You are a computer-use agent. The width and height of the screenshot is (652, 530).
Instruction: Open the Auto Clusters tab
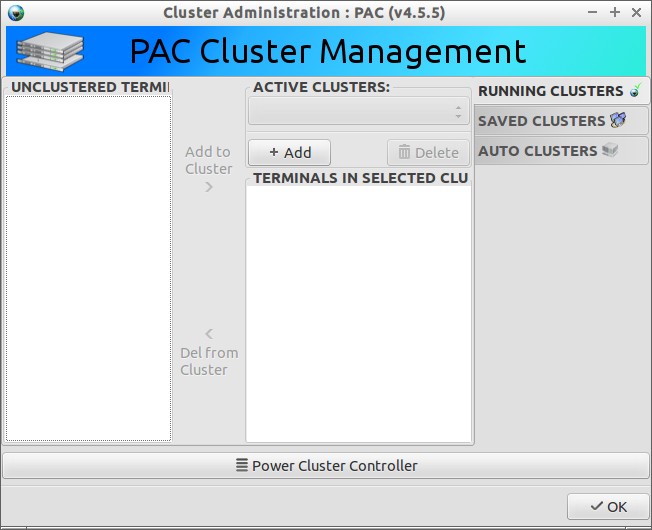(561, 150)
